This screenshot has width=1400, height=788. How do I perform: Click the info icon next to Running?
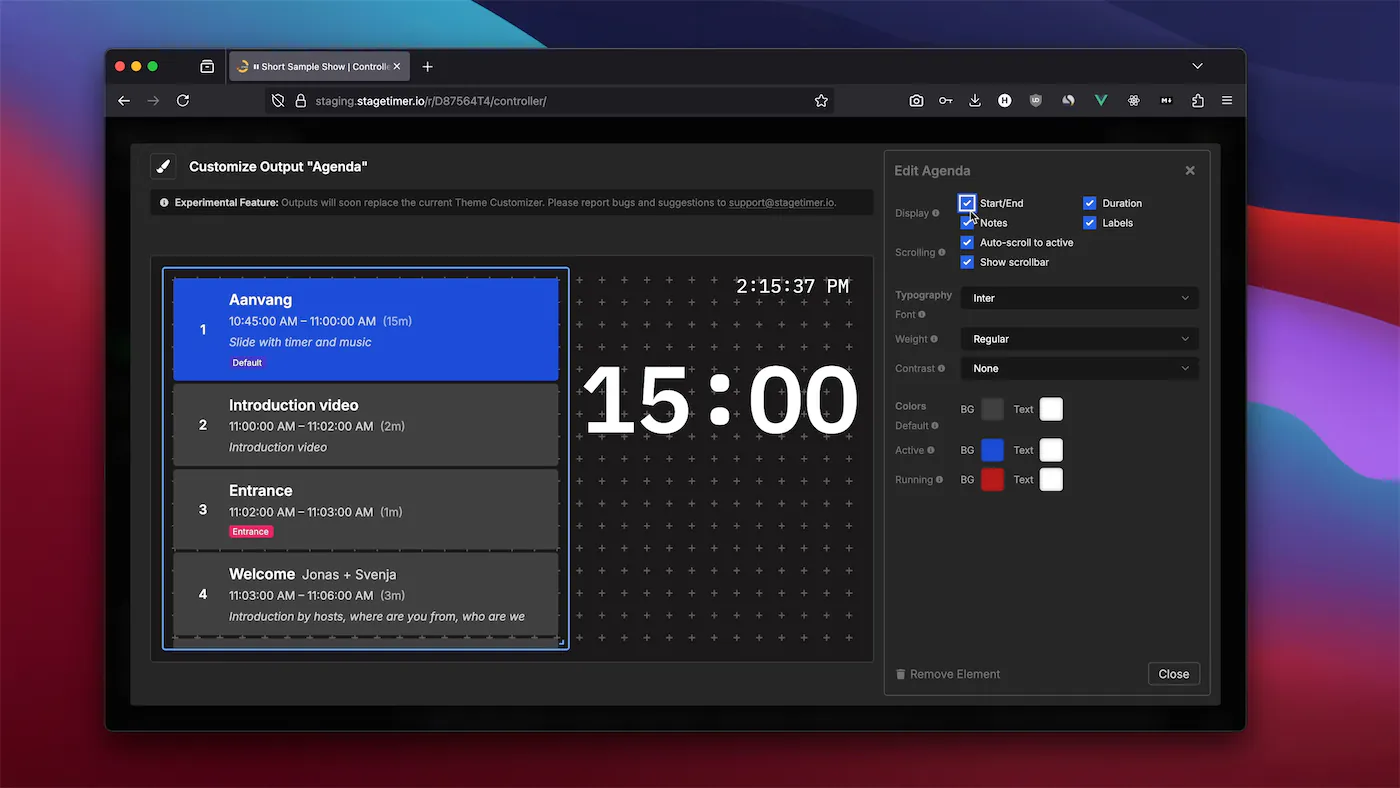click(x=938, y=479)
